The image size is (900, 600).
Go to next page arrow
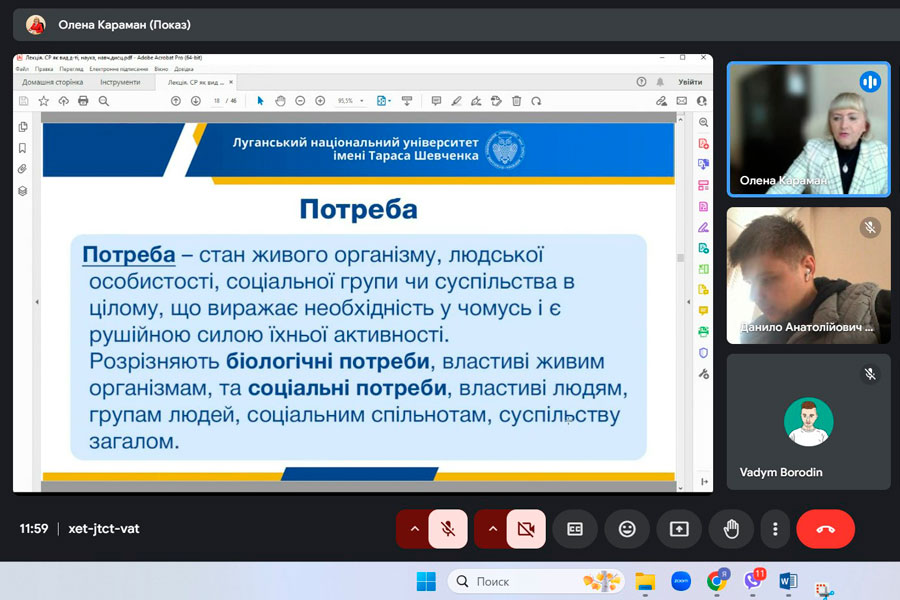[x=196, y=101]
